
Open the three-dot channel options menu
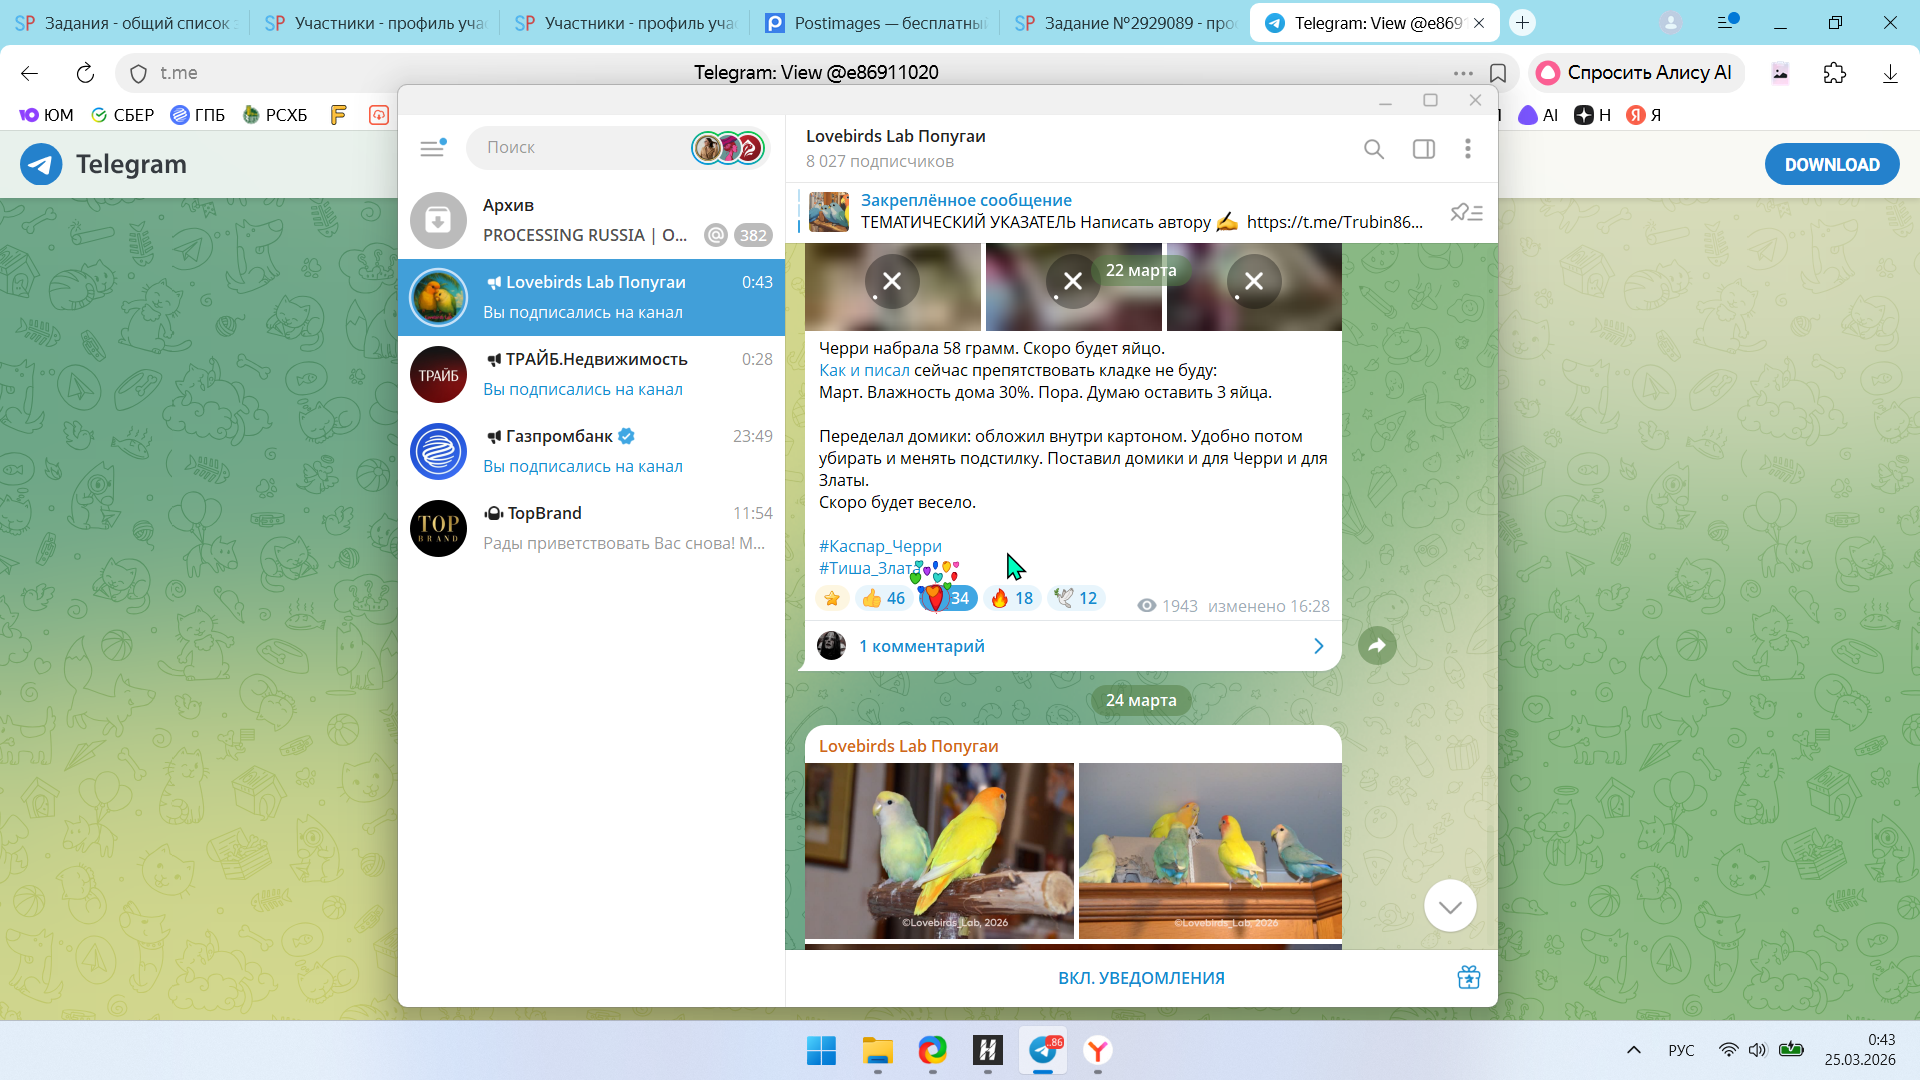point(1468,149)
